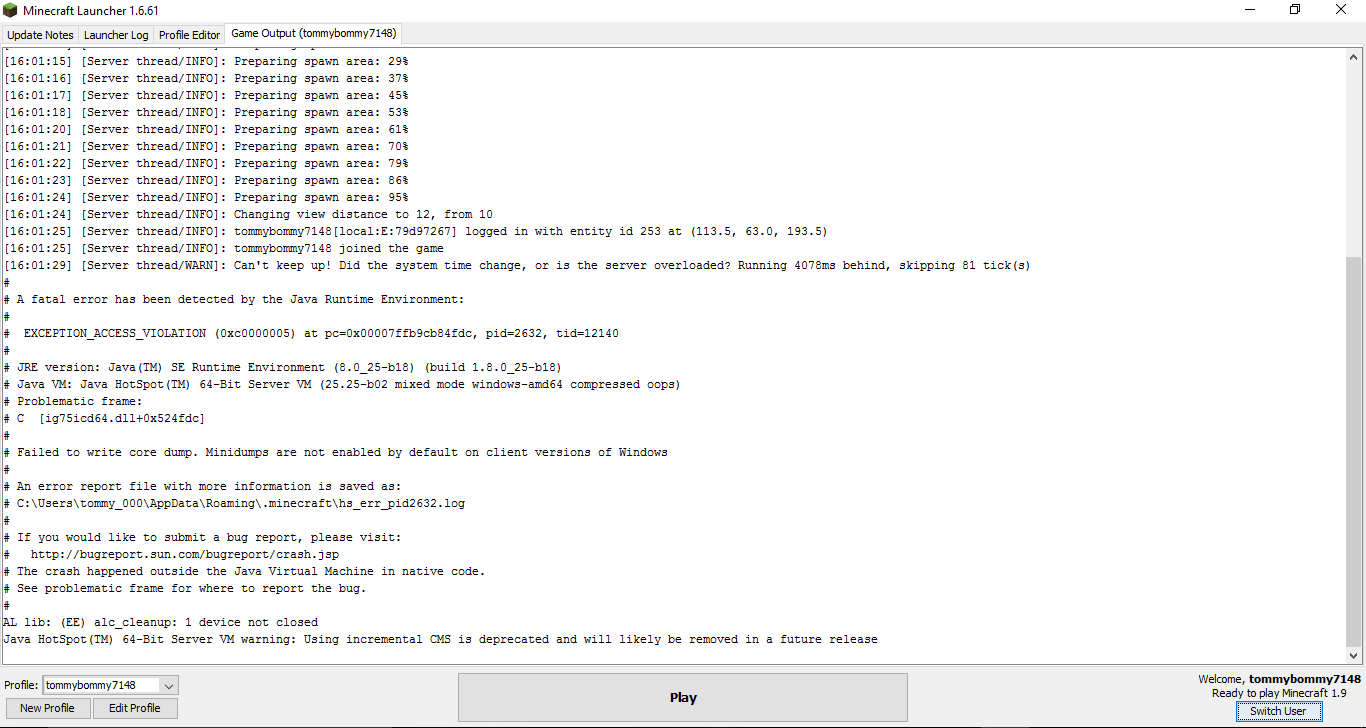Click the hs_err_pid2632.log file path line
This screenshot has width=1366, height=728.
pos(234,503)
